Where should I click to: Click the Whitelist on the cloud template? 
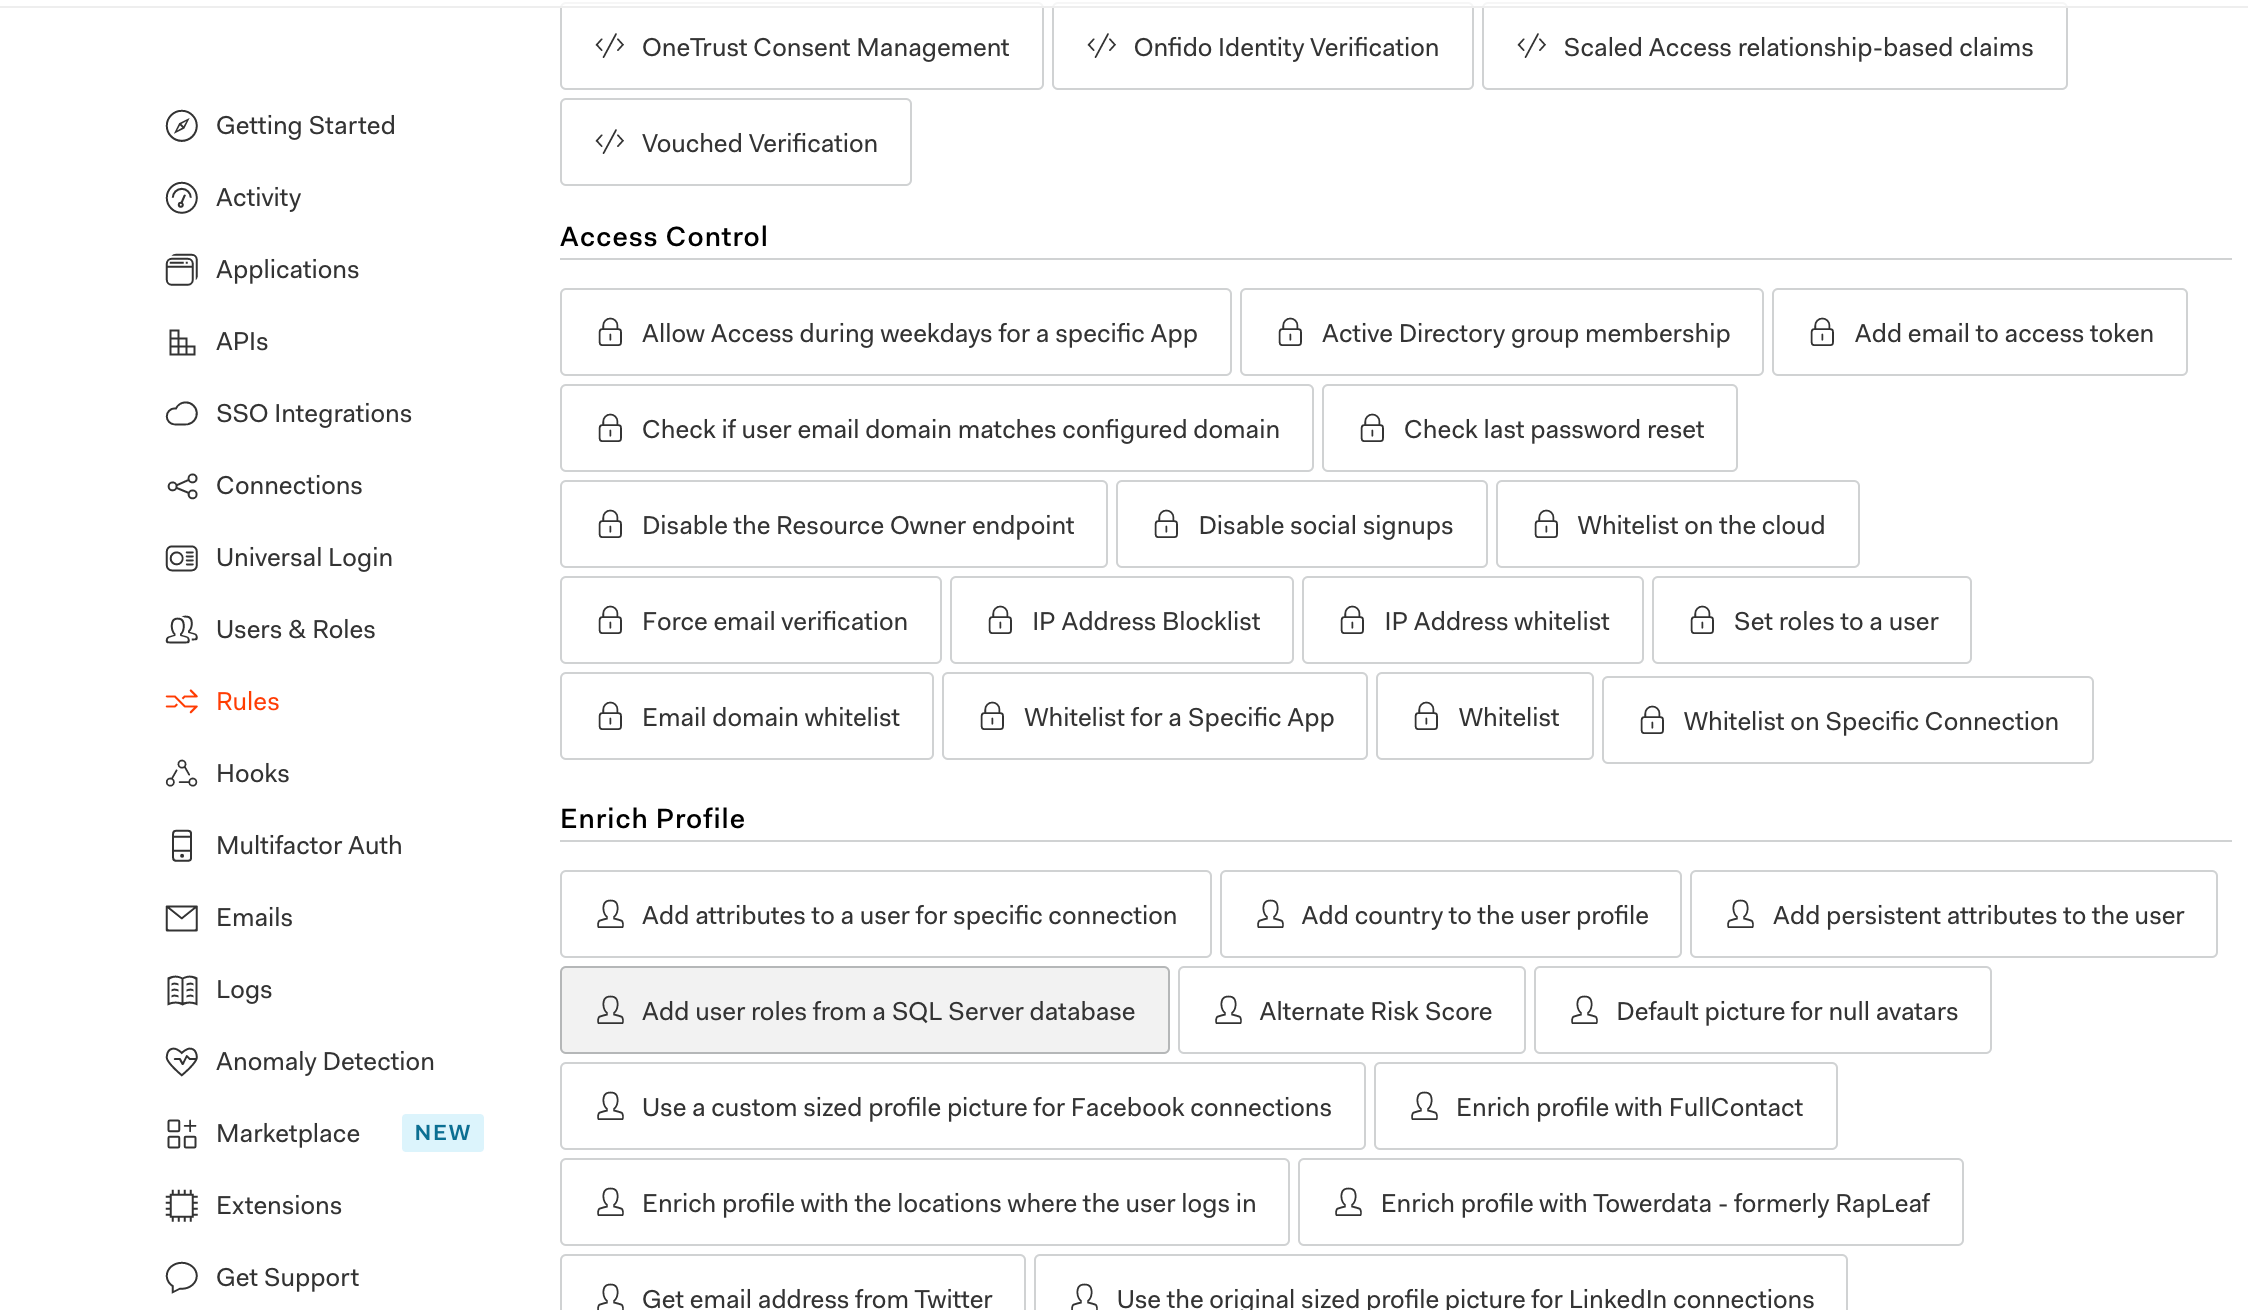pyautogui.click(x=1676, y=524)
